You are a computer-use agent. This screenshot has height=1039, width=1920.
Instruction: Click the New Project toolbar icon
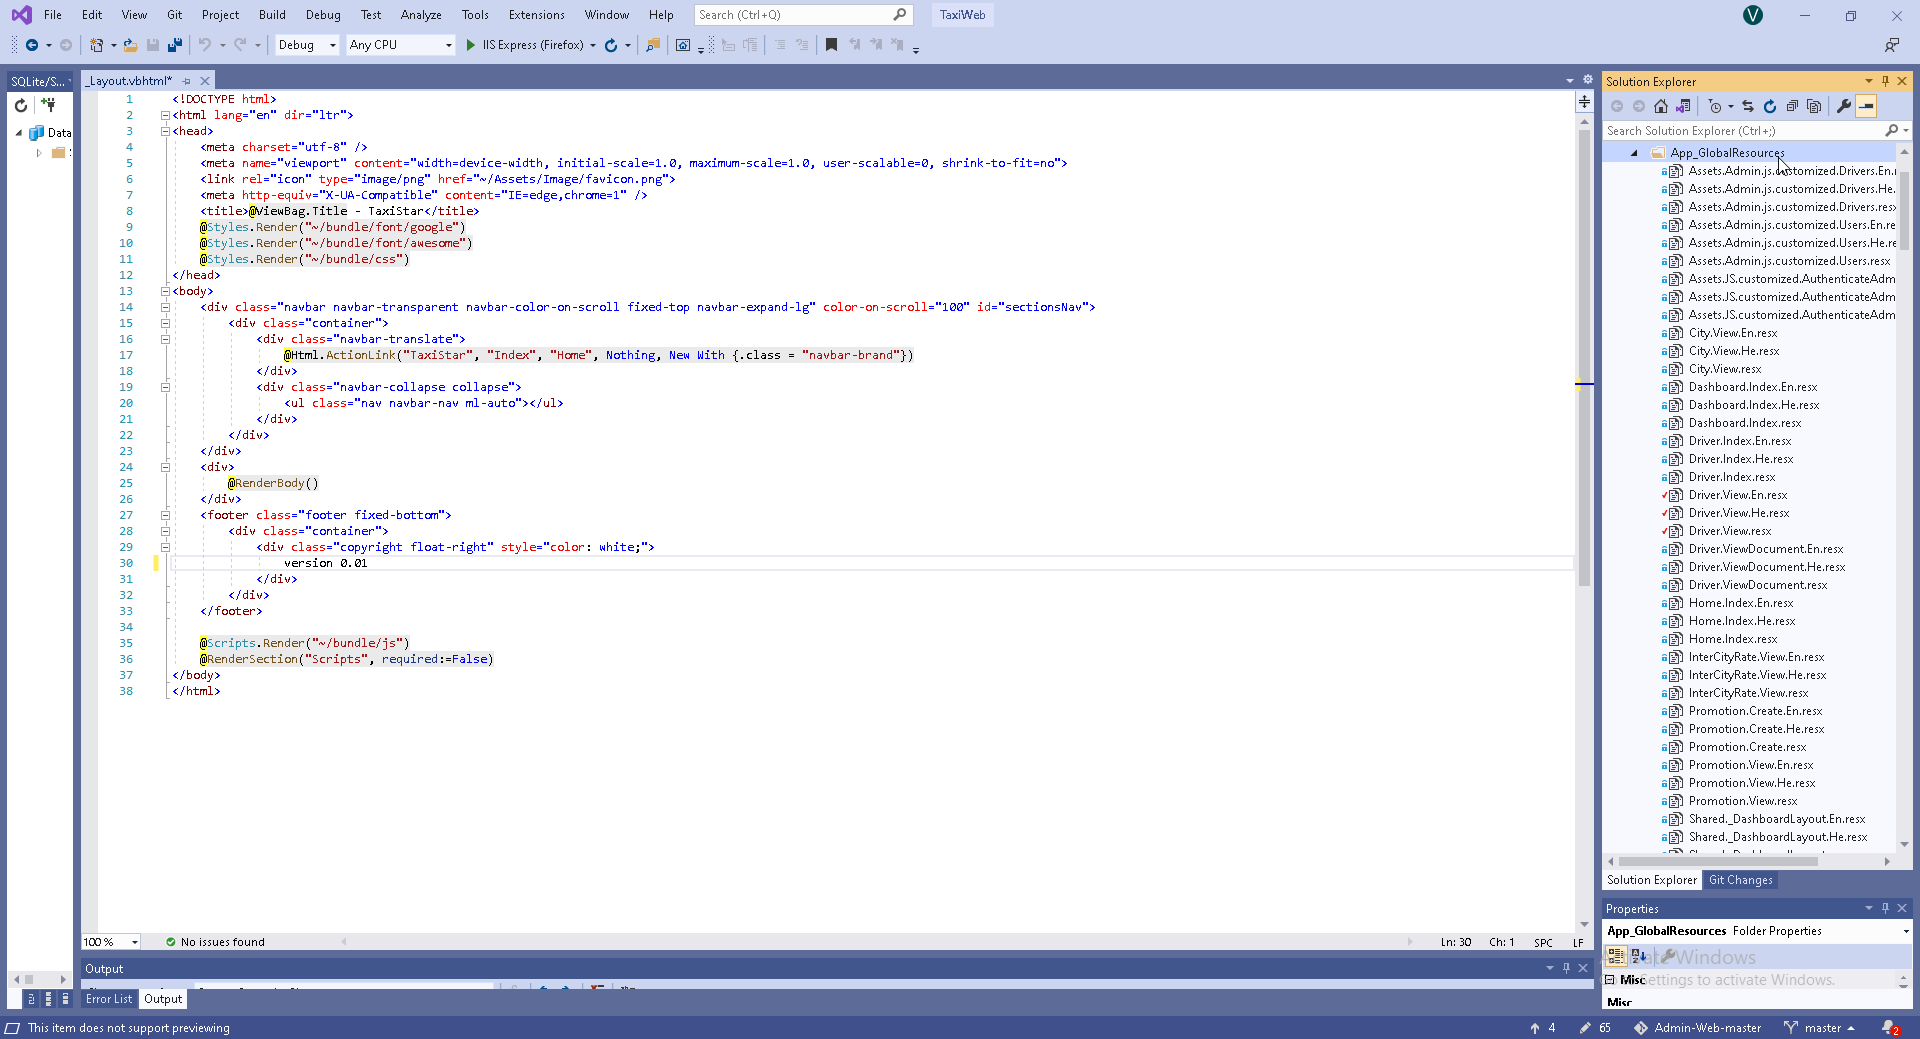96,45
